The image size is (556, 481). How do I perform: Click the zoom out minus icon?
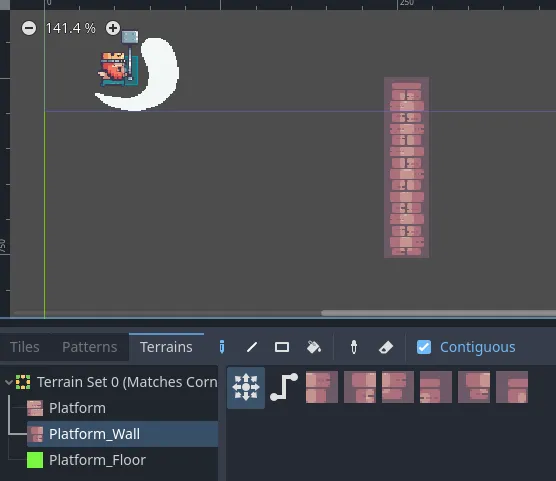(29, 28)
